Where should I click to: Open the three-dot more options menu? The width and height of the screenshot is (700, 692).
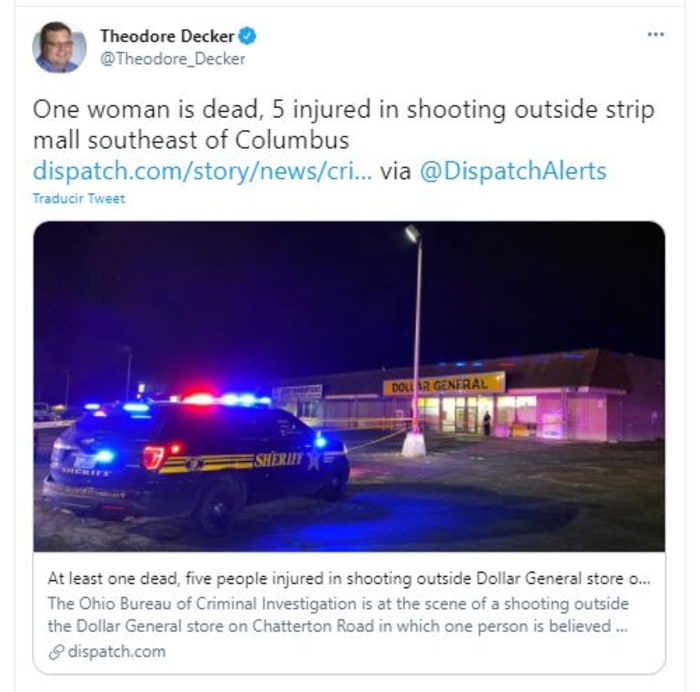point(655,34)
